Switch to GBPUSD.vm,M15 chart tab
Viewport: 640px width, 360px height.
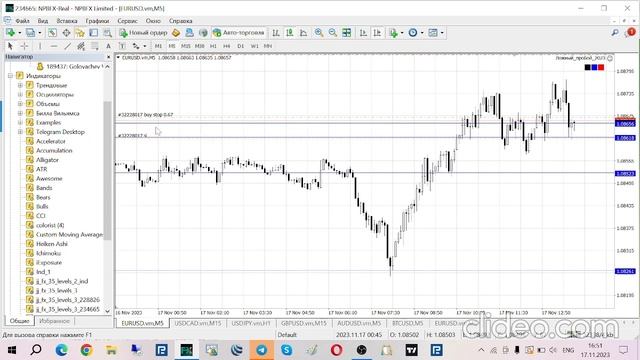pyautogui.click(x=303, y=323)
